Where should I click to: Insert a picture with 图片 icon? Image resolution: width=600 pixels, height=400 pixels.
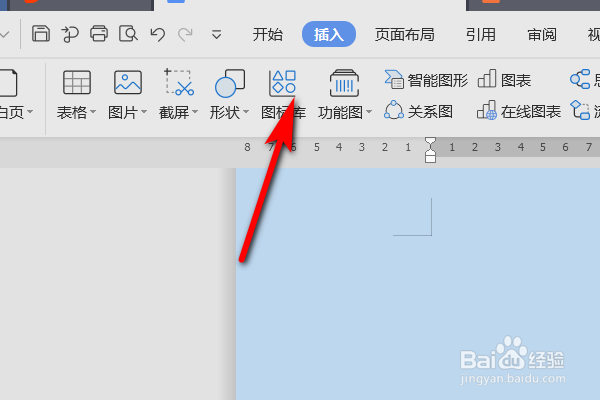128,82
